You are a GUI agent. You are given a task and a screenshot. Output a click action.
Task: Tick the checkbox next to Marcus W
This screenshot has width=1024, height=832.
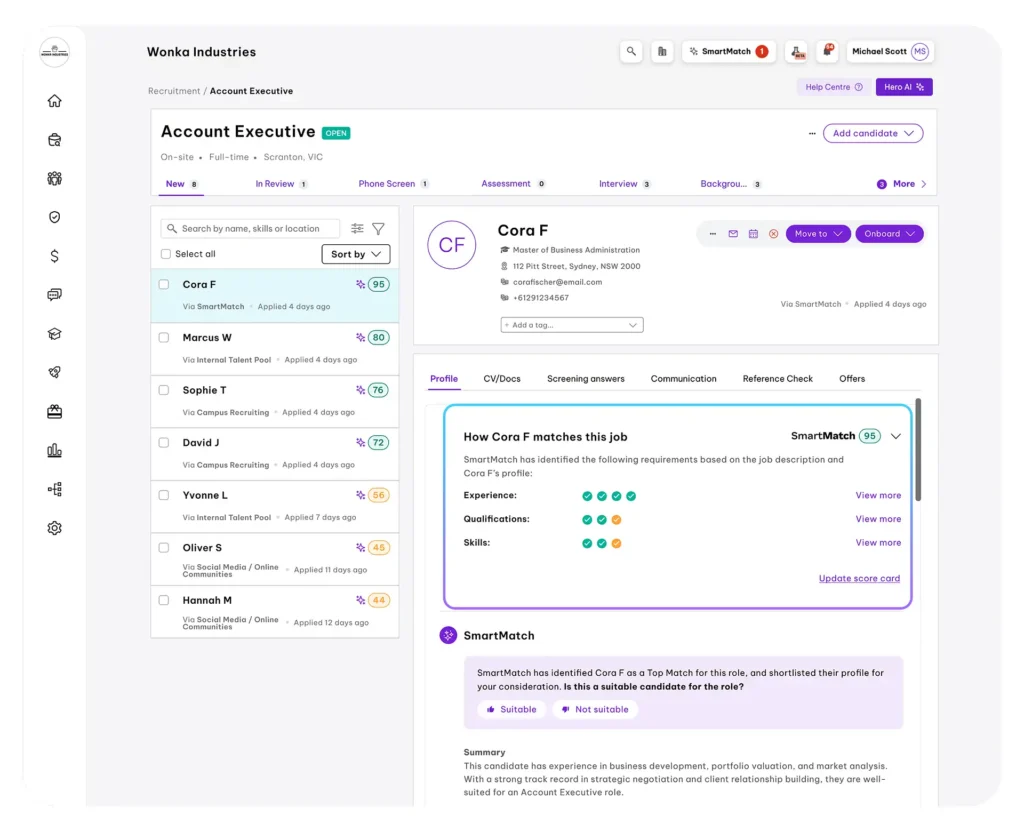(x=165, y=337)
